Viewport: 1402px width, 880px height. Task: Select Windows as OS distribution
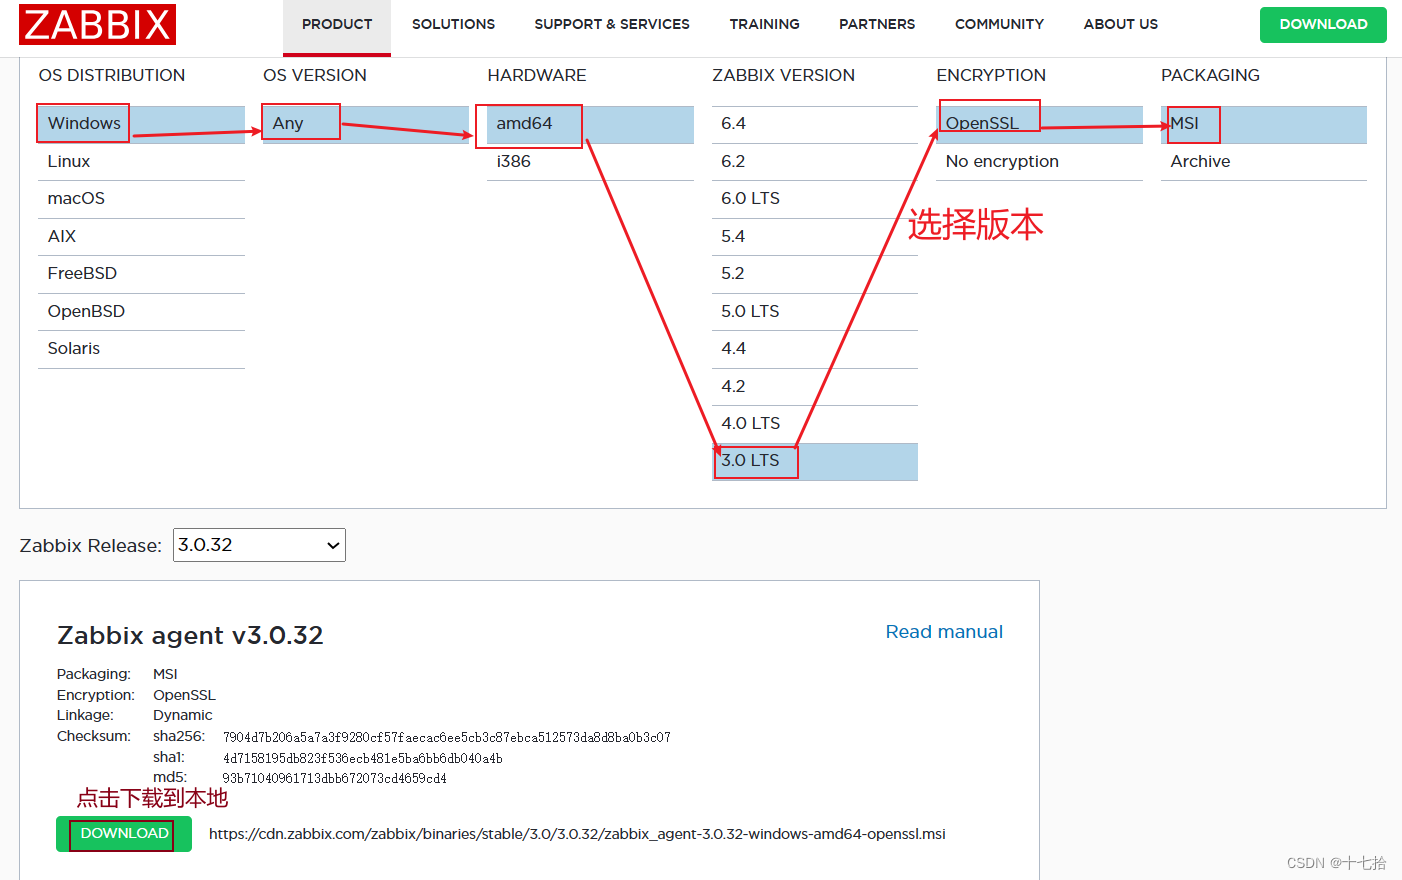[x=141, y=124]
